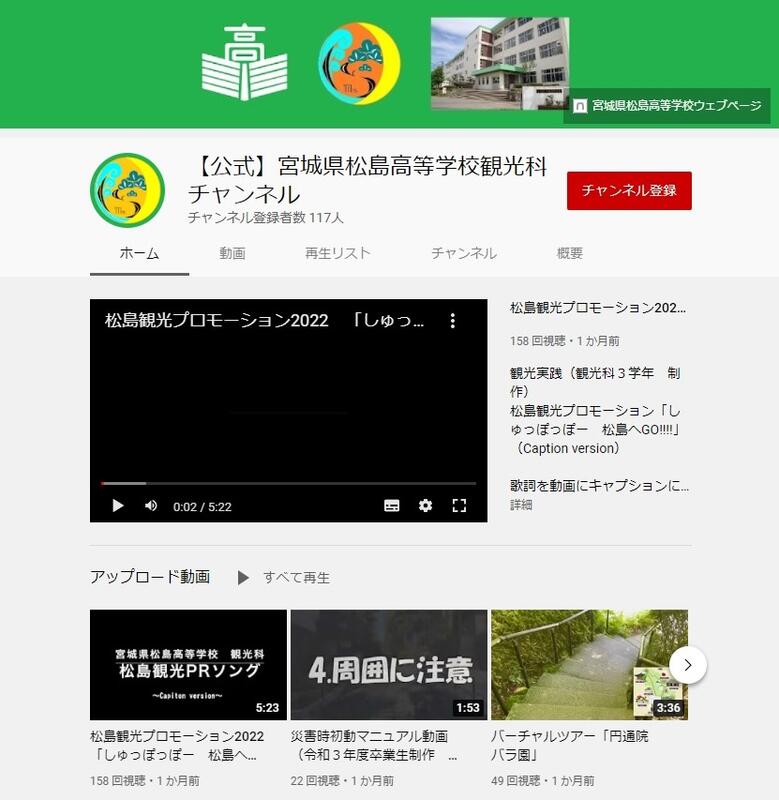Image resolution: width=779 pixels, height=800 pixels.
Task: Click the 歌詞を動画にキャプションに description line
Action: [x=599, y=486]
